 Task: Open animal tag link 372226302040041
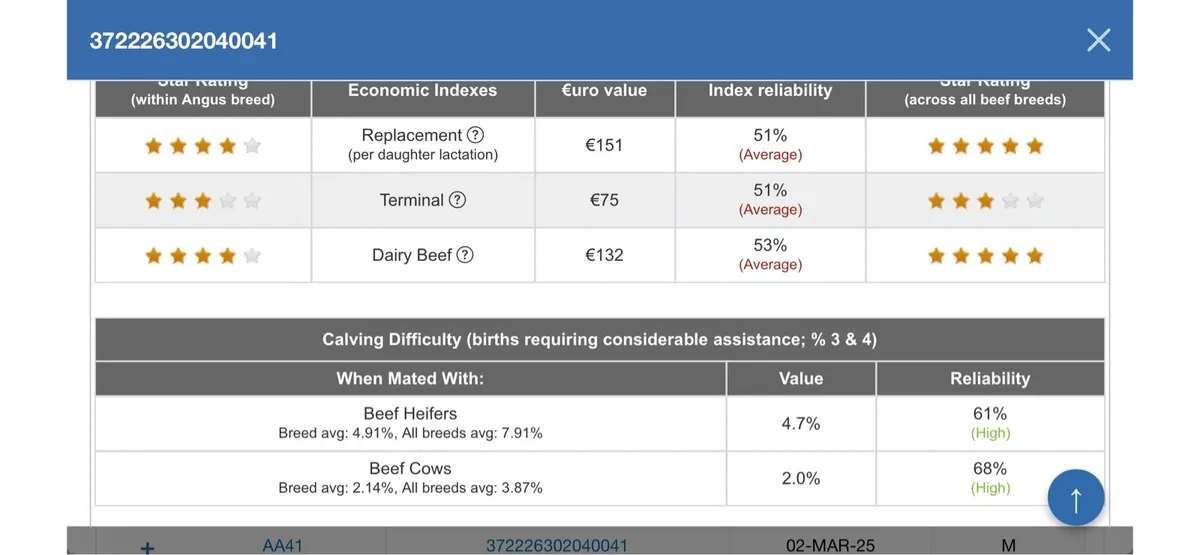click(x=557, y=546)
